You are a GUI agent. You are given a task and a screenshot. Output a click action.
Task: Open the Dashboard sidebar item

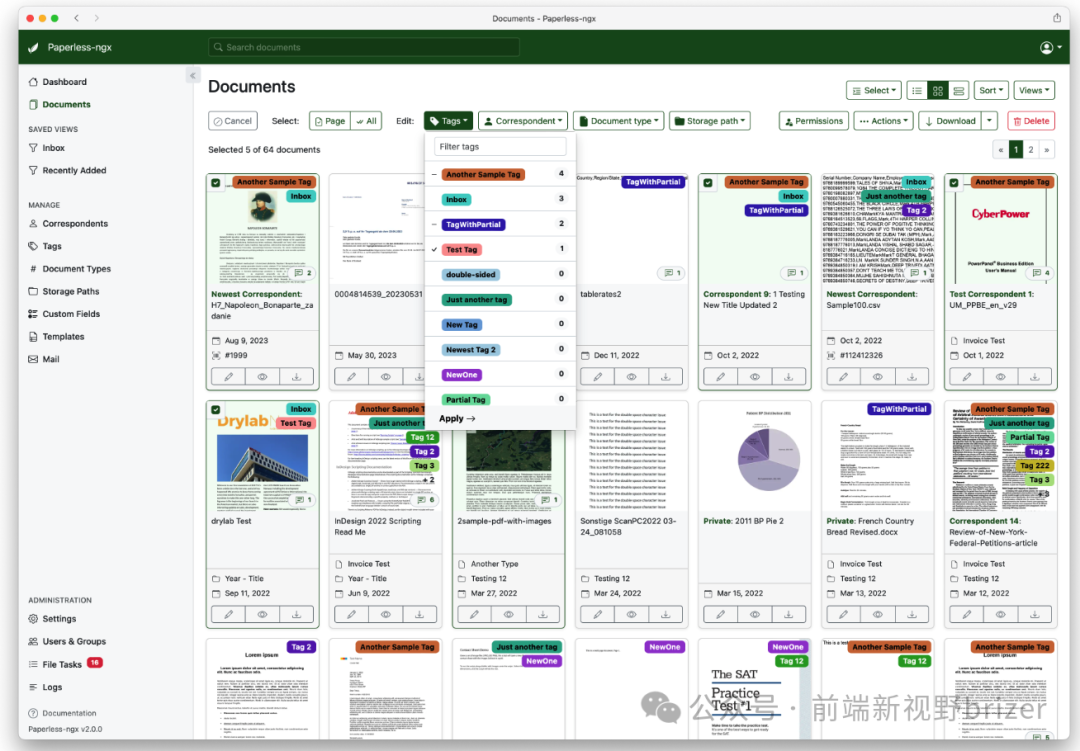(65, 82)
